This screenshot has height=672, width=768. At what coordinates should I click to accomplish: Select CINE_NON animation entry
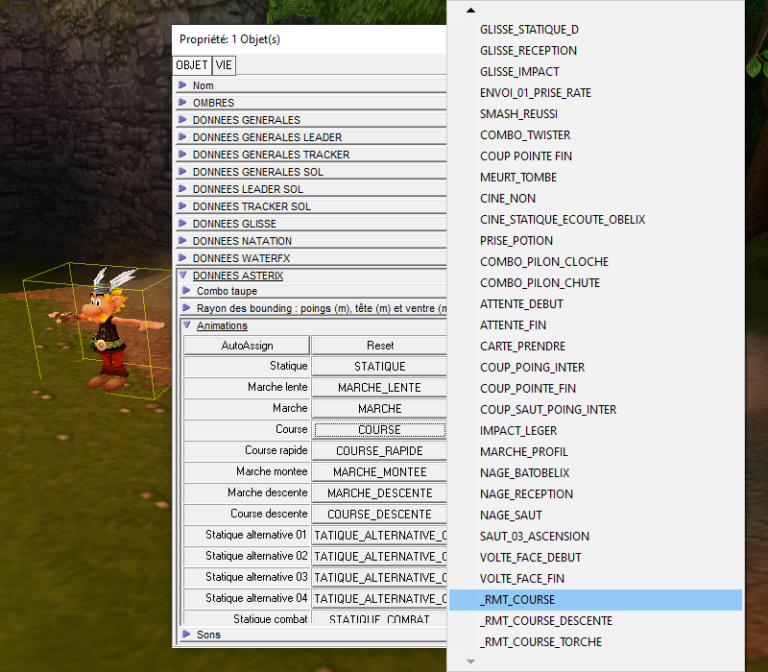pyautogui.click(x=596, y=198)
